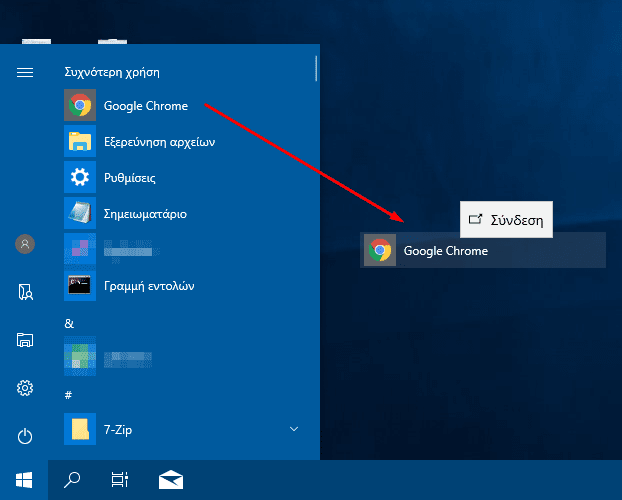This screenshot has width=622, height=500.
Task: Click the dragged Google Chrome icon on desktop
Action: click(380, 250)
